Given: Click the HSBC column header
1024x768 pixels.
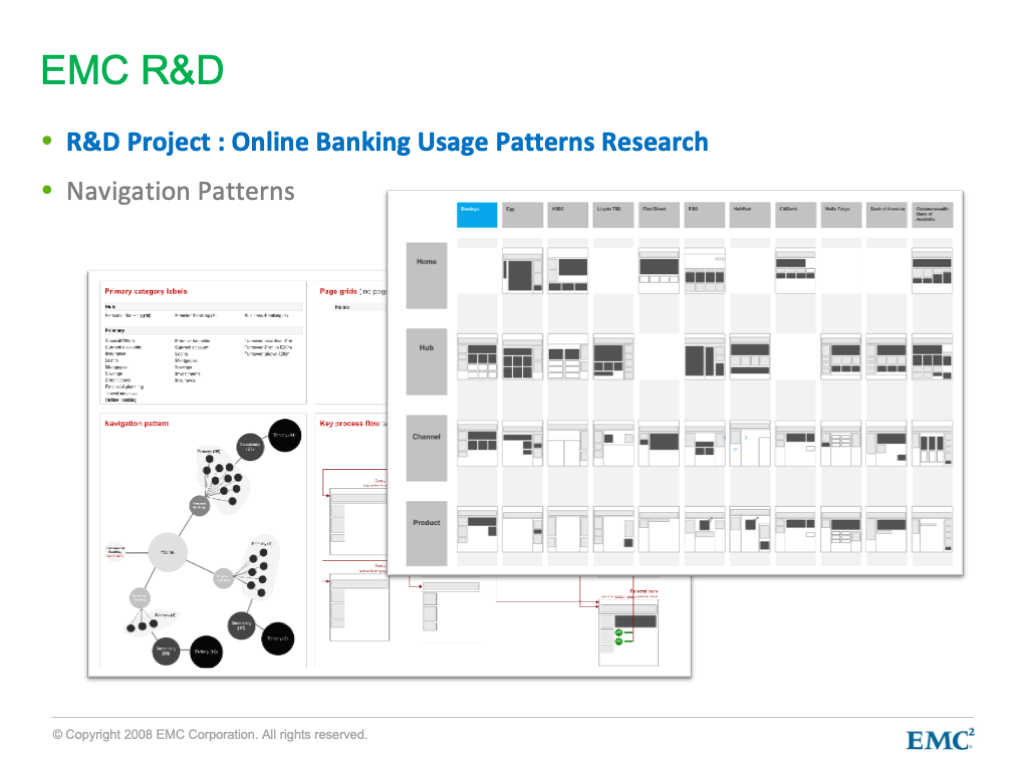Looking at the screenshot, I should (x=568, y=215).
